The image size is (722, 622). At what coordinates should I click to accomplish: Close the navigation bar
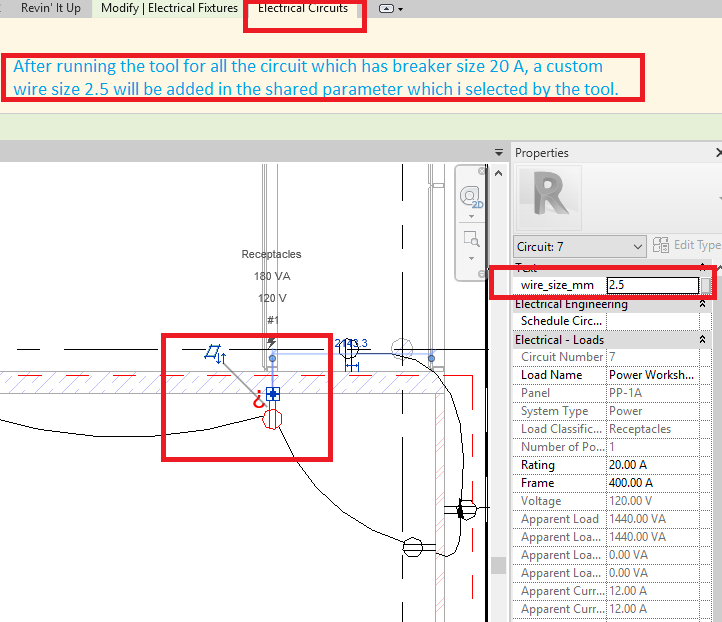[x=481, y=171]
